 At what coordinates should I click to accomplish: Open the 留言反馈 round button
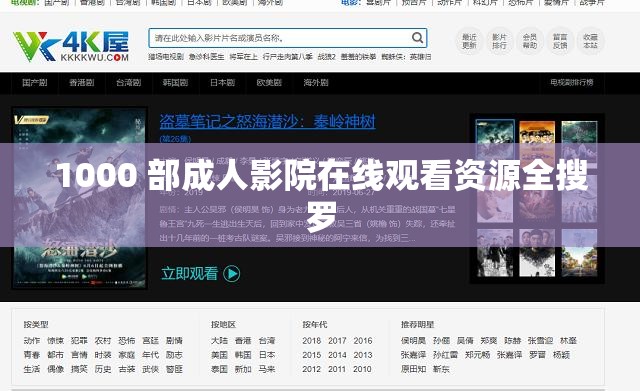coord(560,41)
